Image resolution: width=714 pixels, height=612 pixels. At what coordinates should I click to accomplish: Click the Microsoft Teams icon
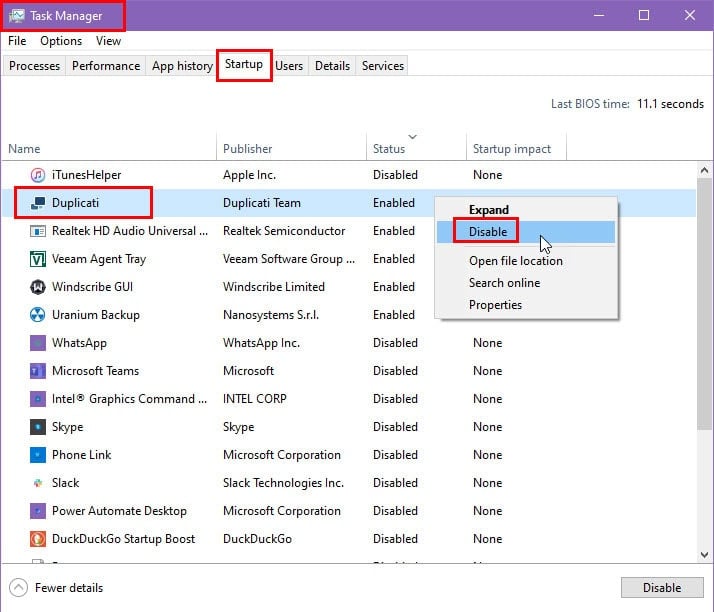click(x=37, y=371)
